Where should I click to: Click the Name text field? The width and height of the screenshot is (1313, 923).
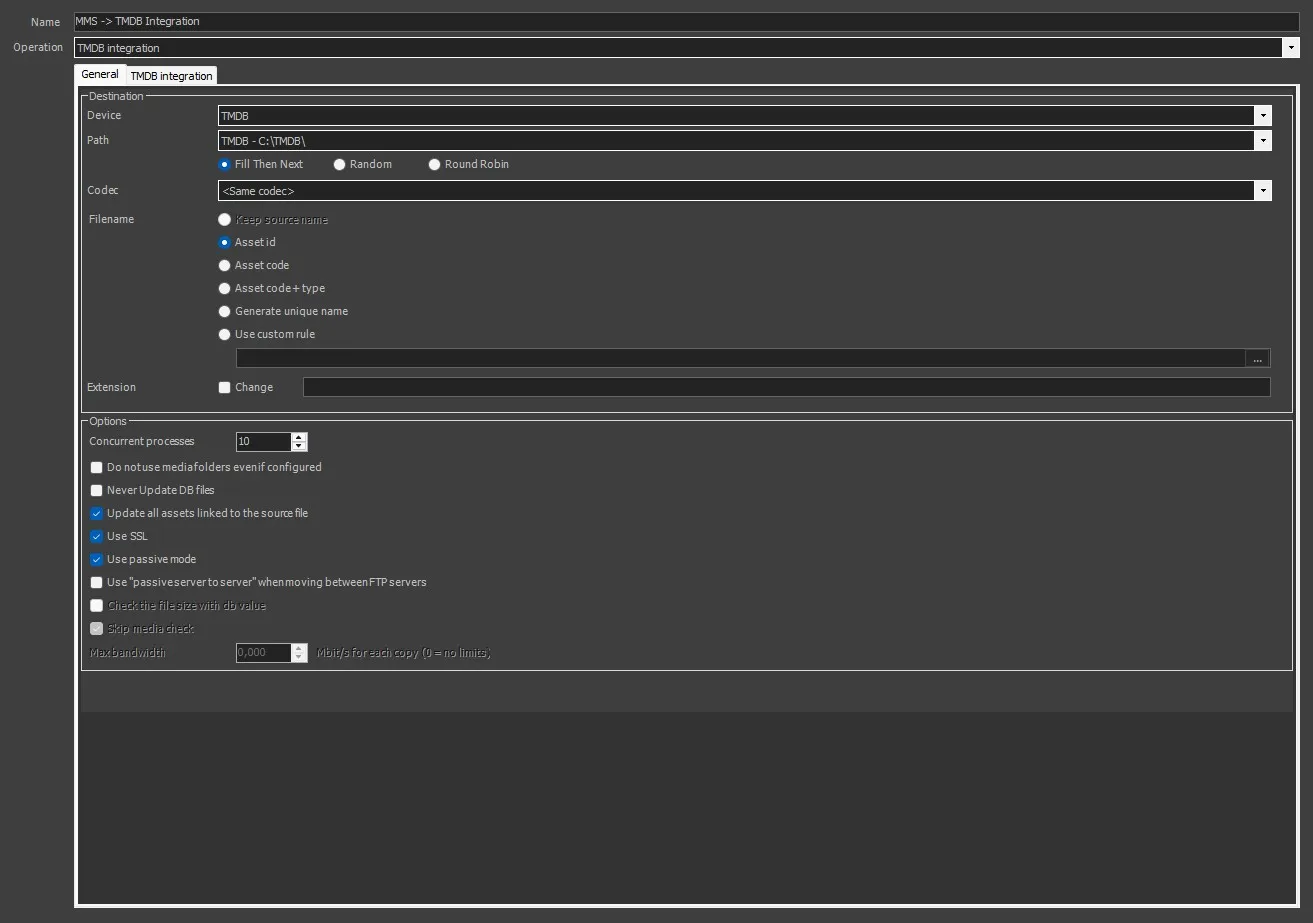tap(680, 21)
